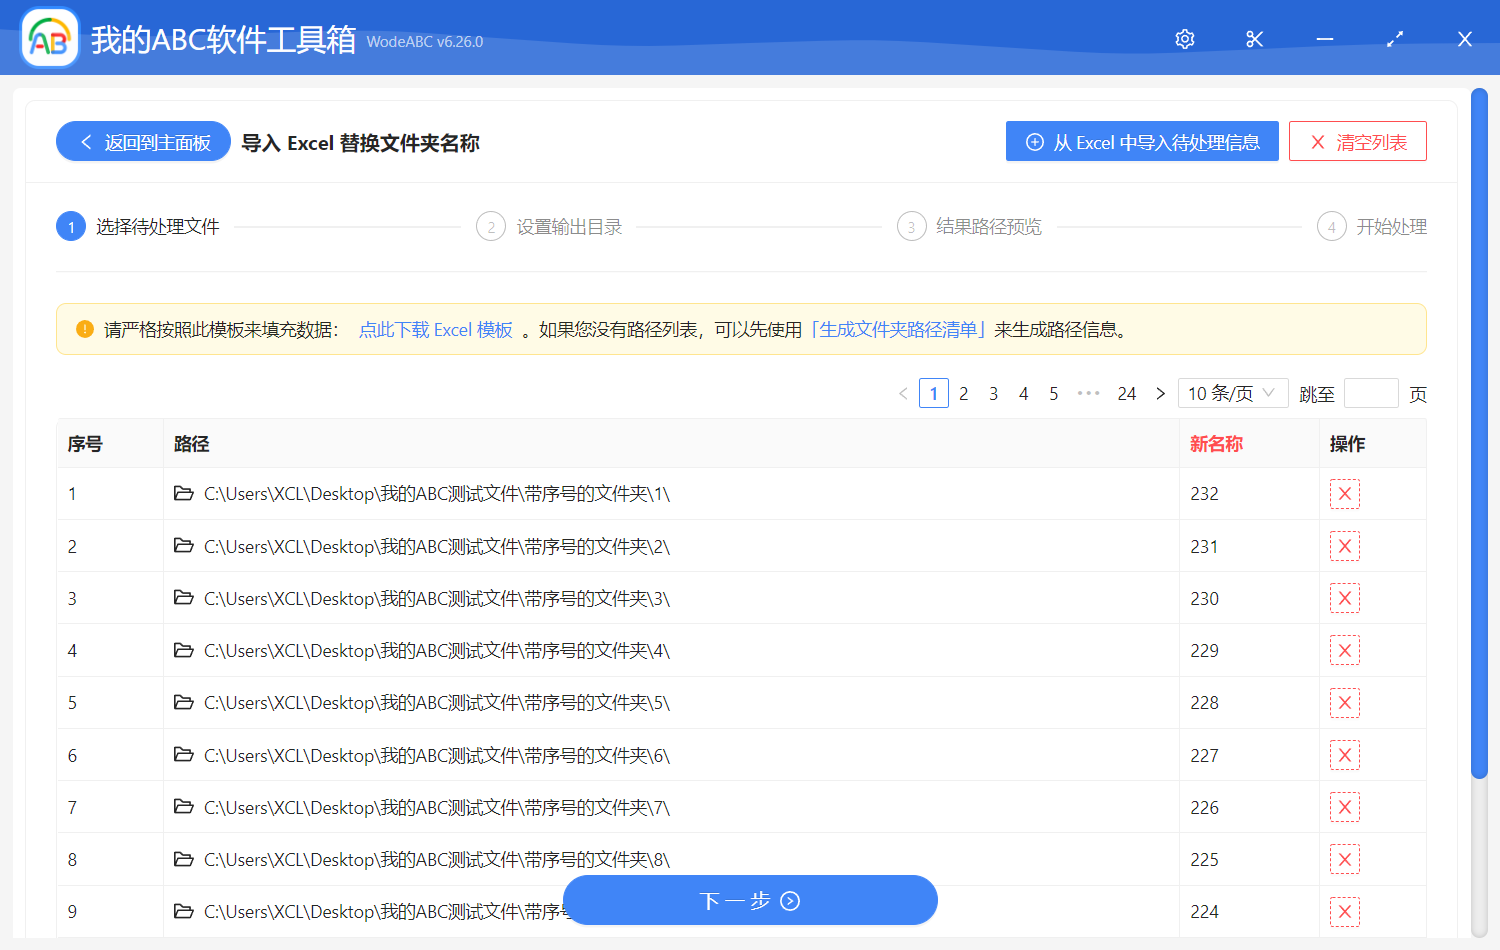Click the ABC logo in the top-left corner
Viewport: 1500px width, 950px height.
point(48,37)
